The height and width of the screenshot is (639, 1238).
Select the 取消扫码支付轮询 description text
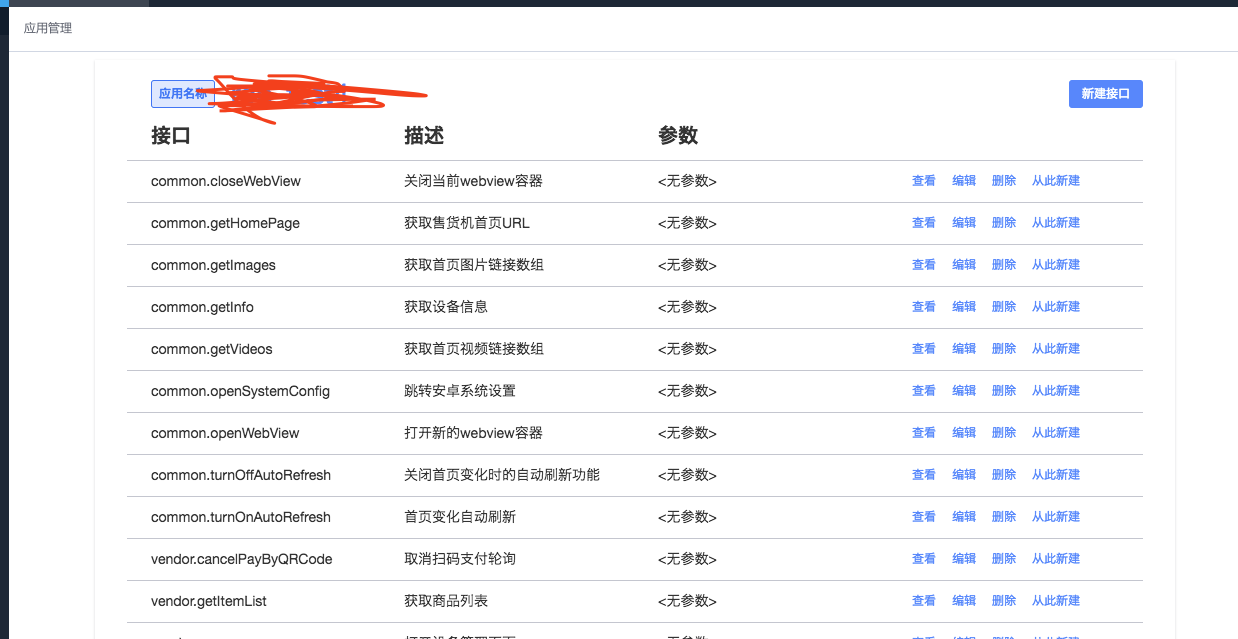coord(460,559)
